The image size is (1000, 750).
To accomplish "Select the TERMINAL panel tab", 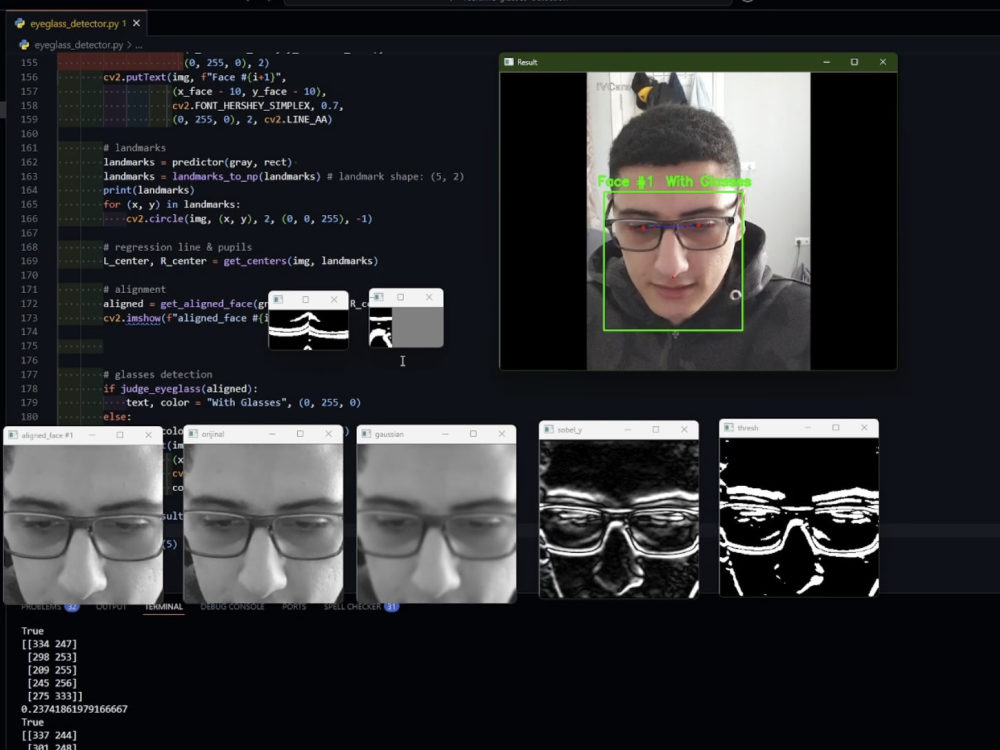I will pyautogui.click(x=163, y=607).
